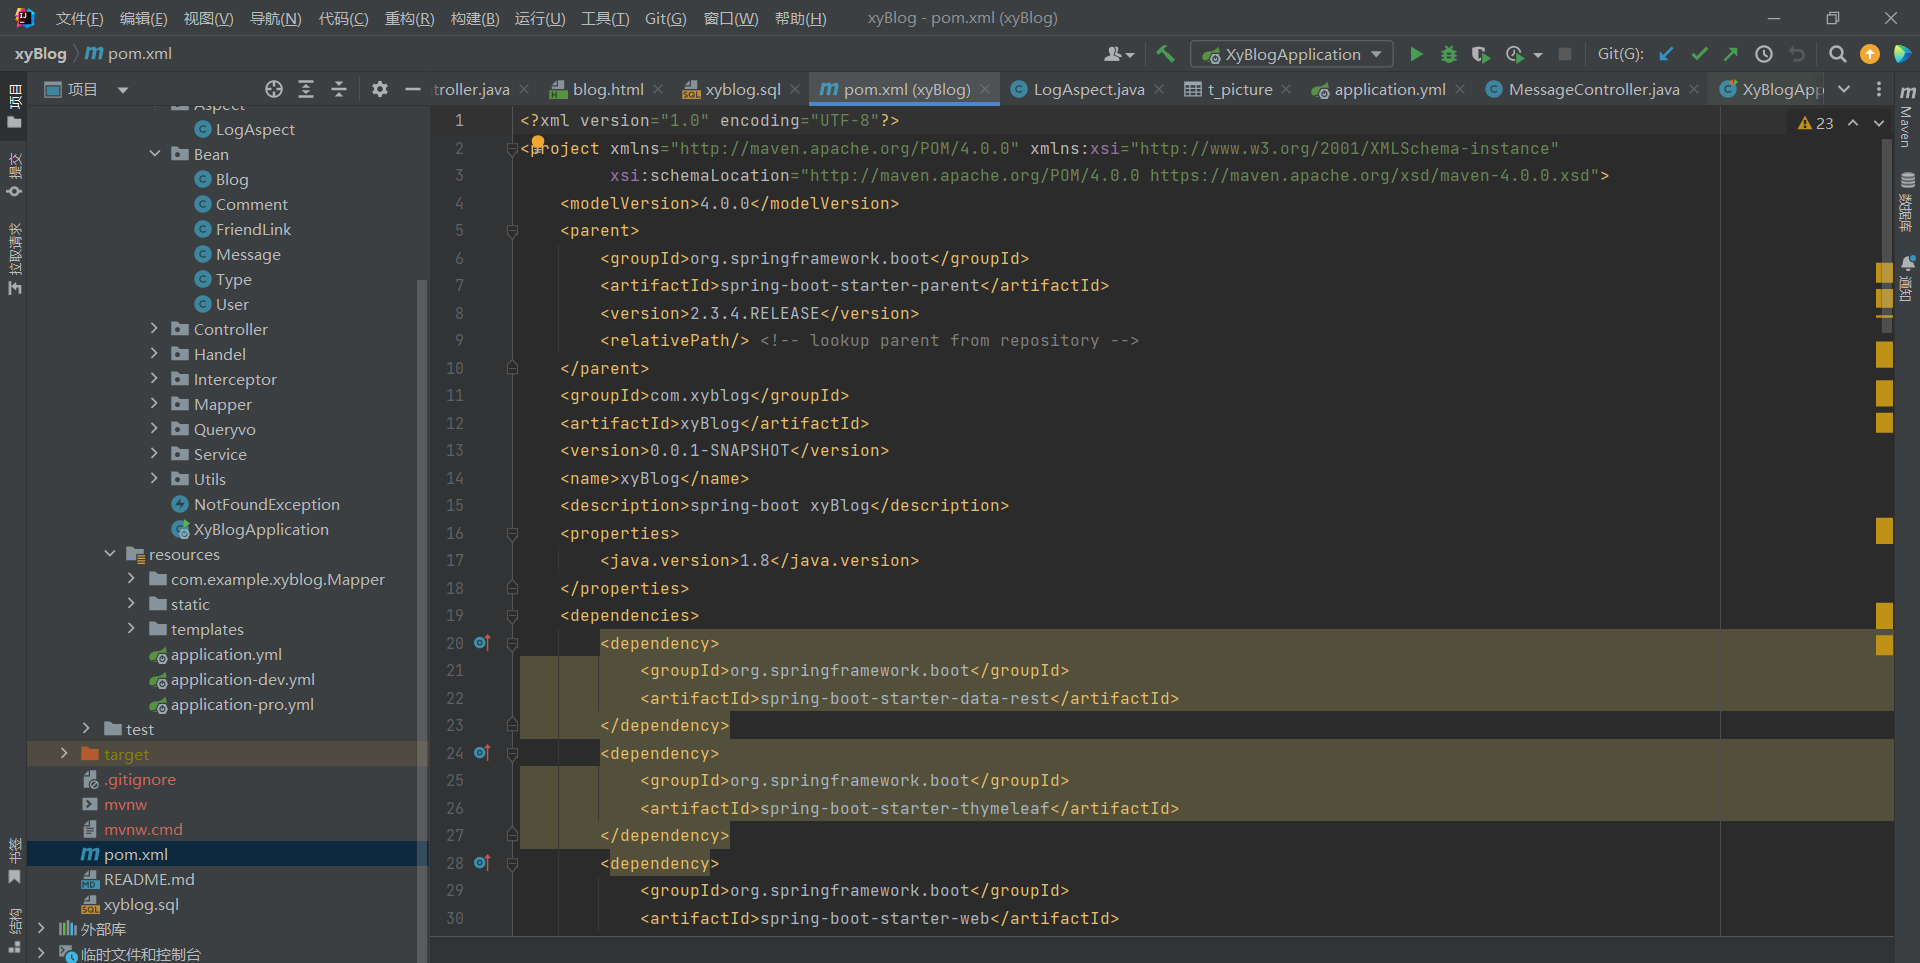Image resolution: width=1920 pixels, height=963 pixels.
Task: Click the Git commit checkmark icon
Action: [1698, 54]
